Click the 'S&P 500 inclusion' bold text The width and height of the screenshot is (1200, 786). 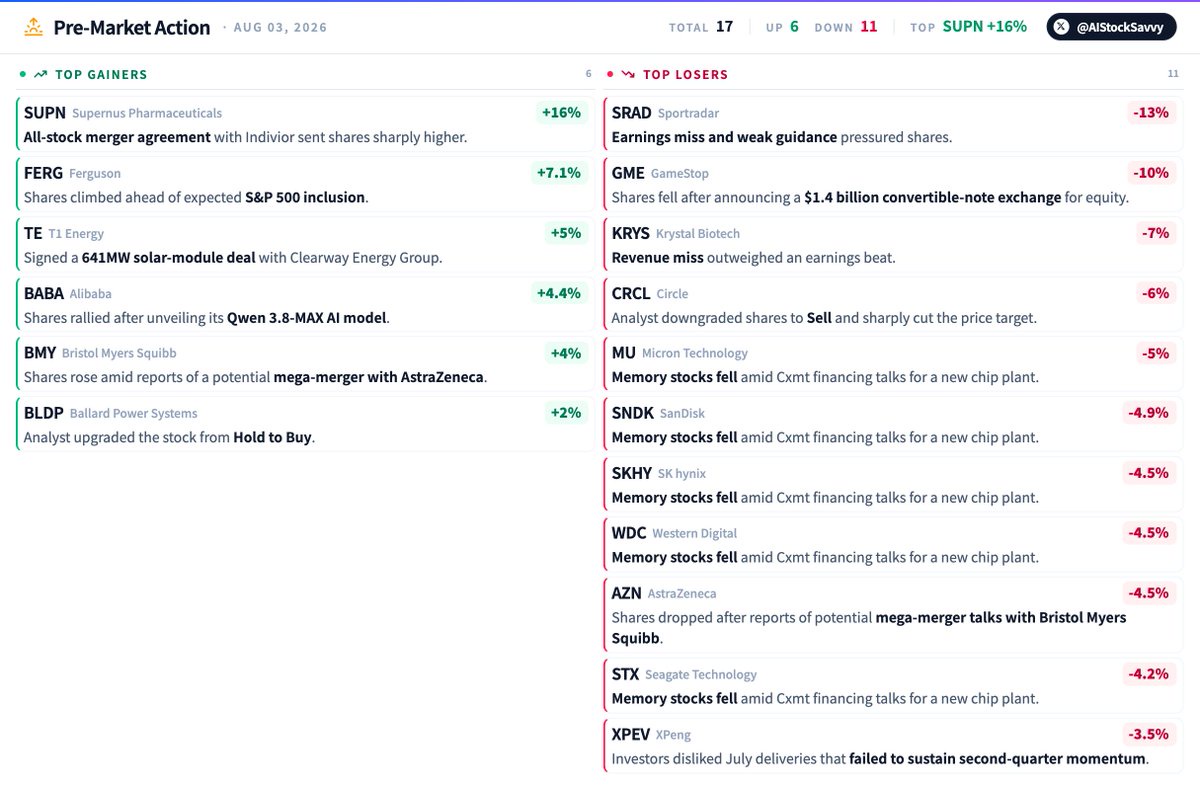tap(305, 197)
